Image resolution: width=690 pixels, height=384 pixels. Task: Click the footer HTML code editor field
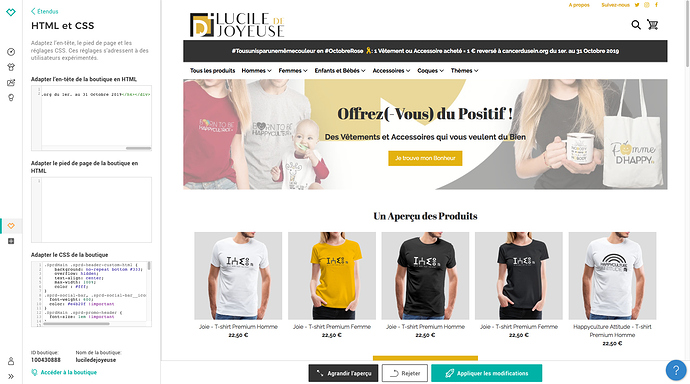91,210
